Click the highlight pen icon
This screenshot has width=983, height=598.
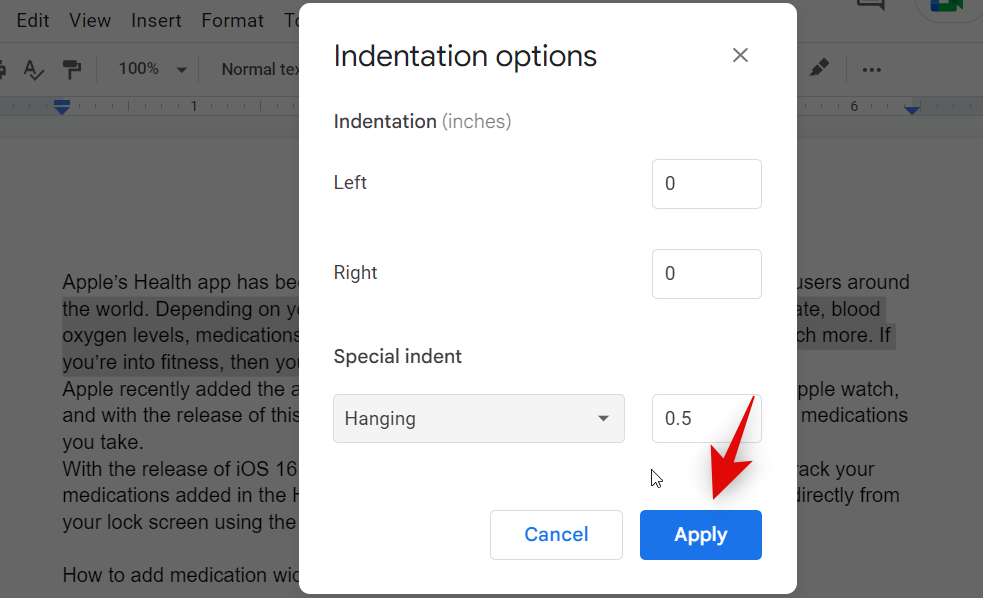(x=819, y=69)
